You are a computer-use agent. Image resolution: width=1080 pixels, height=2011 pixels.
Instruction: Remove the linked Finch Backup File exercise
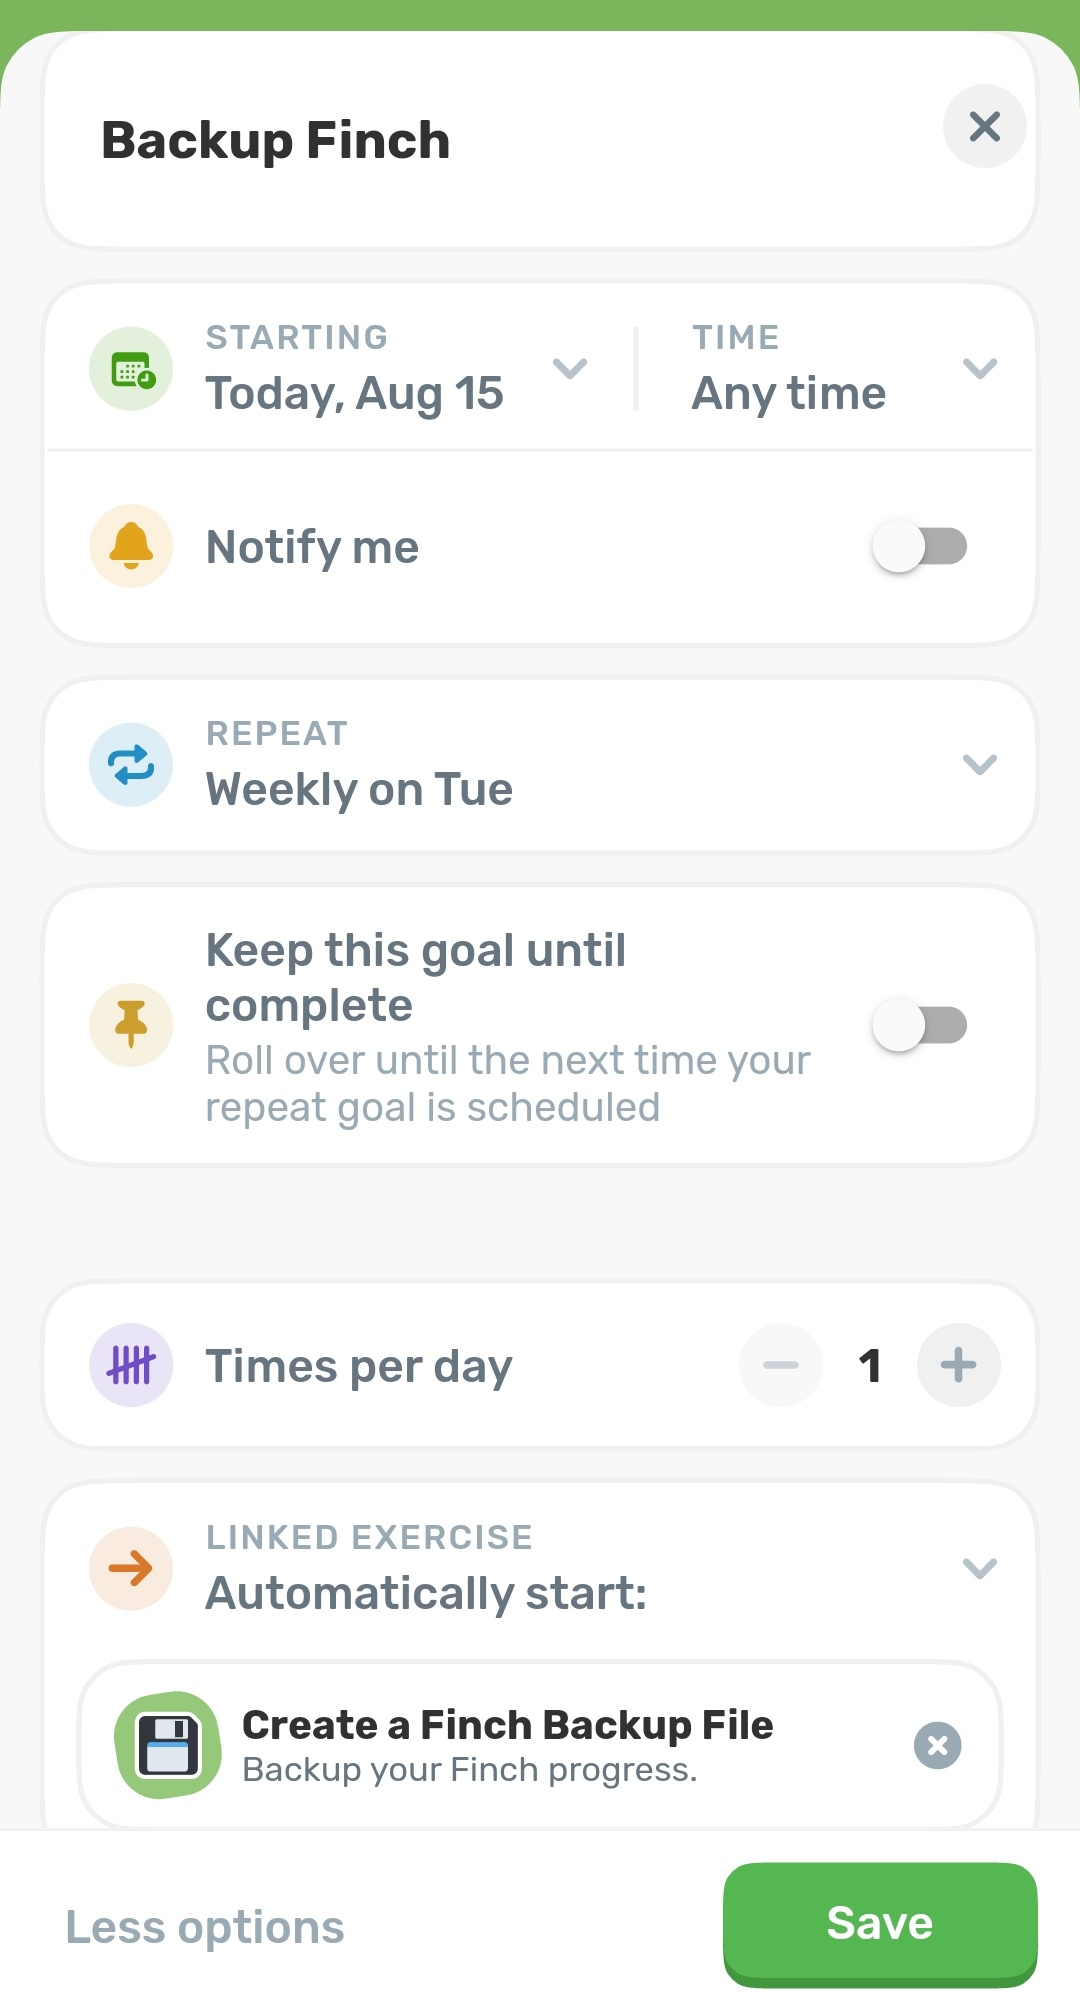click(938, 1745)
